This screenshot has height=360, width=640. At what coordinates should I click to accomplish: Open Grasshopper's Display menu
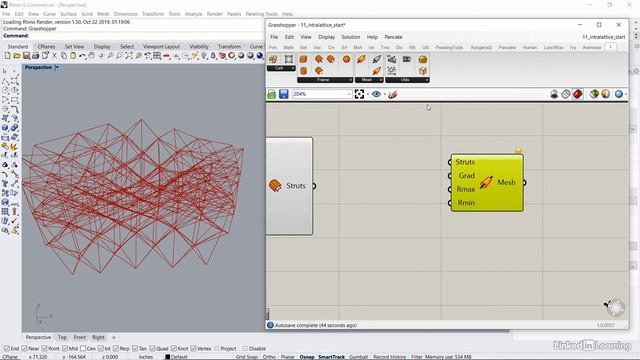coord(327,37)
